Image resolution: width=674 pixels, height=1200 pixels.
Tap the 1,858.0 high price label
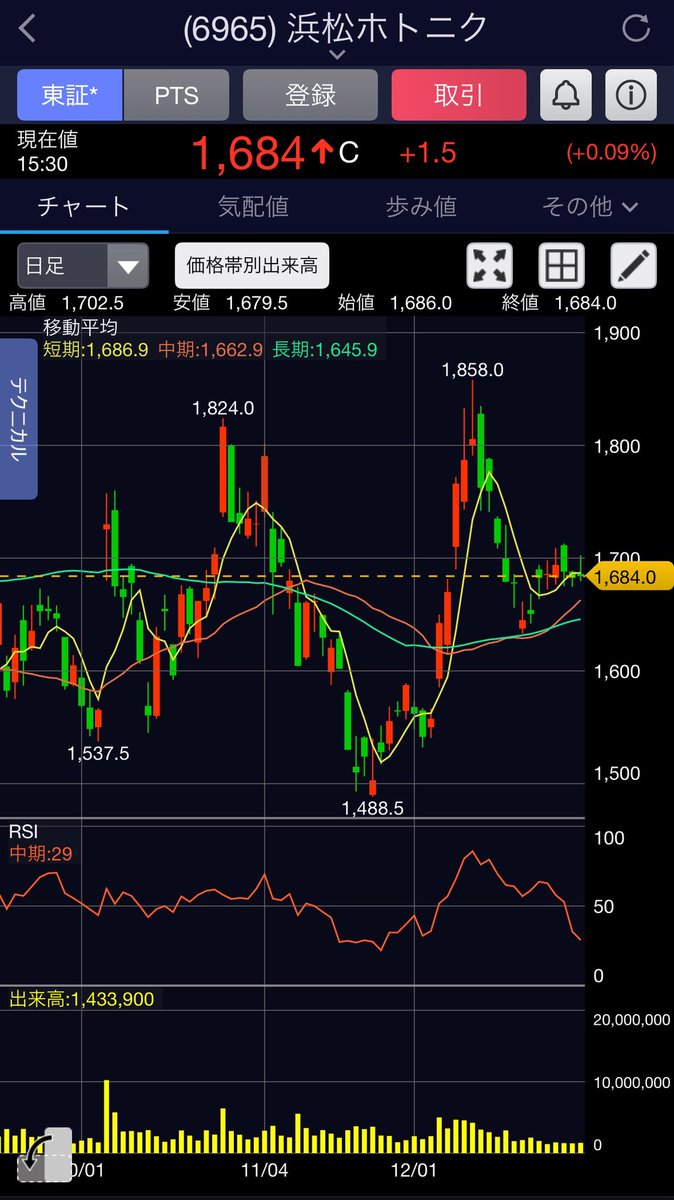[473, 370]
